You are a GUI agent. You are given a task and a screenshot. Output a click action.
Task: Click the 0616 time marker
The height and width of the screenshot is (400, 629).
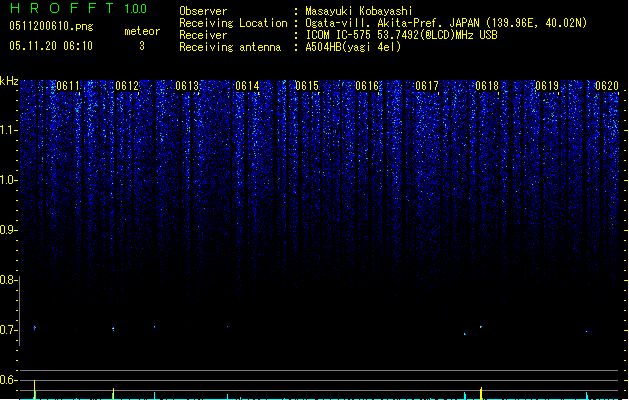[367, 86]
